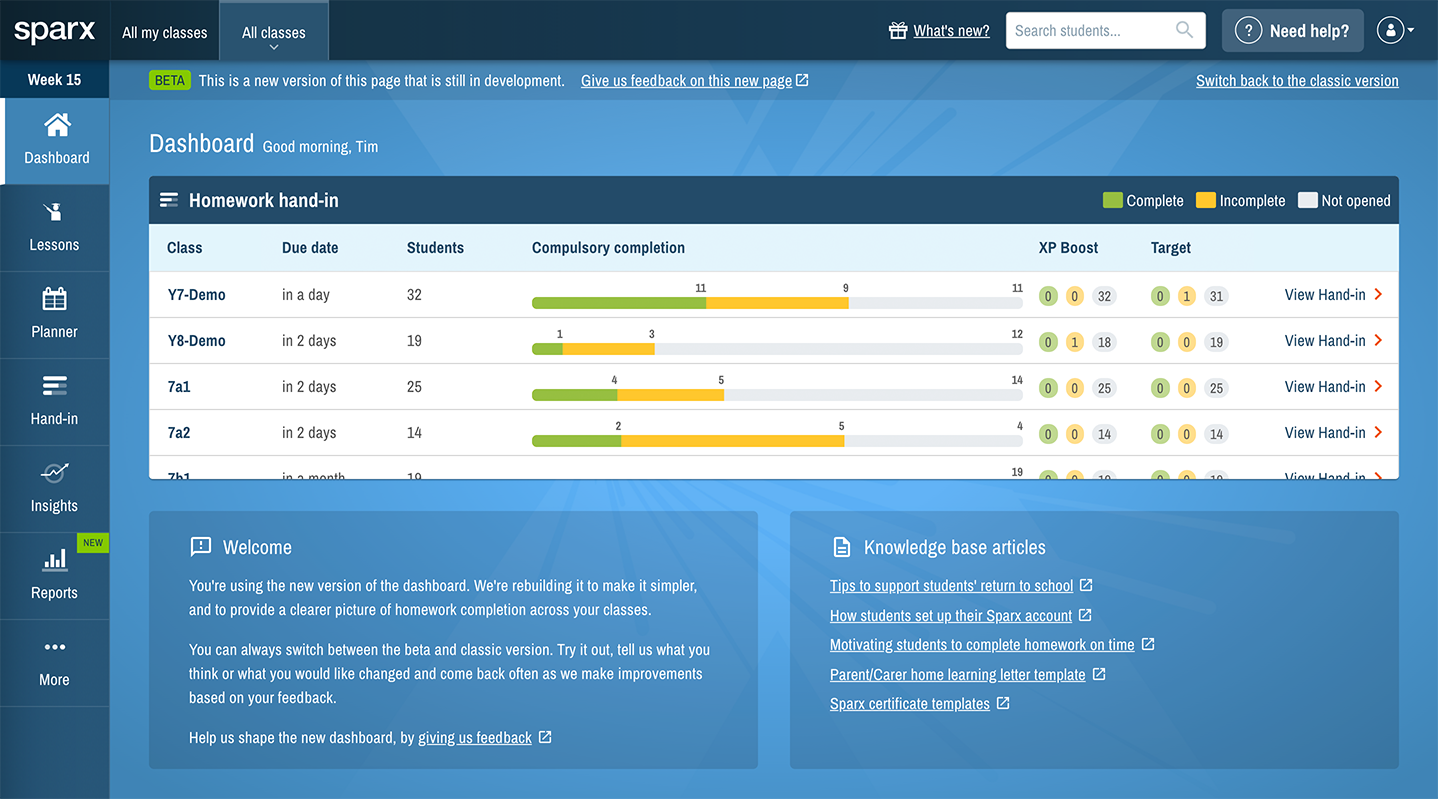View Hand-in for class 7a1
This screenshot has height=799, width=1438.
tap(1325, 386)
